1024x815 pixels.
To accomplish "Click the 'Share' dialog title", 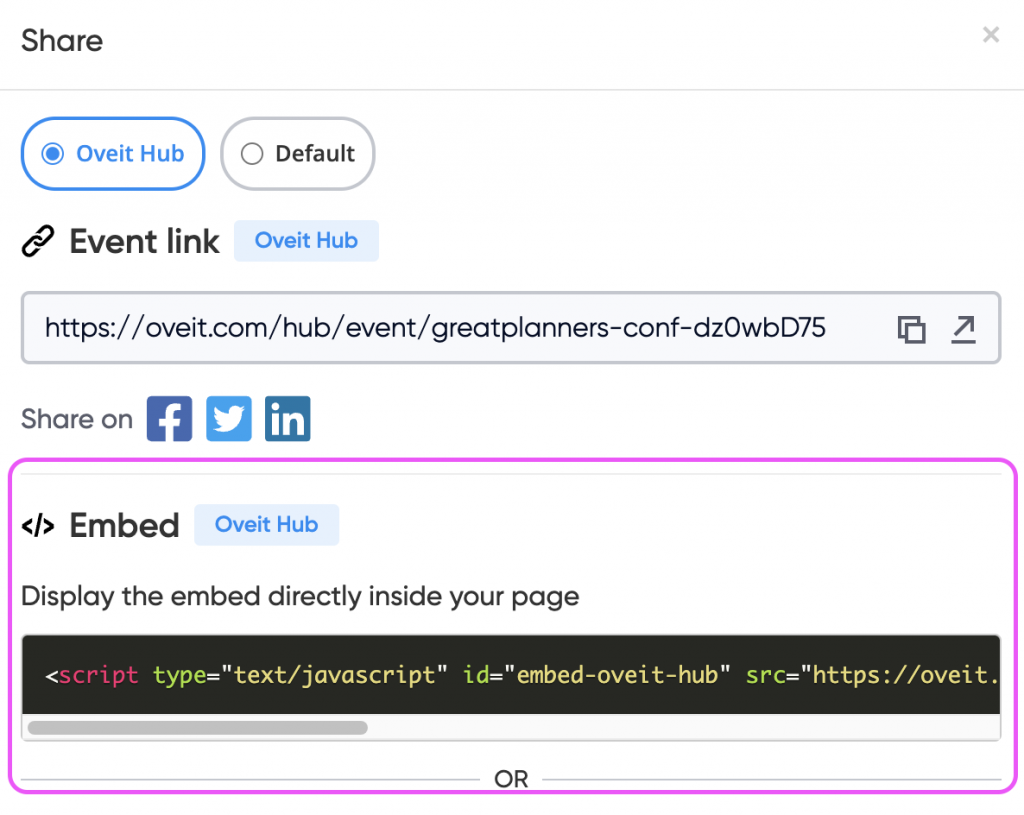I will [x=62, y=40].
